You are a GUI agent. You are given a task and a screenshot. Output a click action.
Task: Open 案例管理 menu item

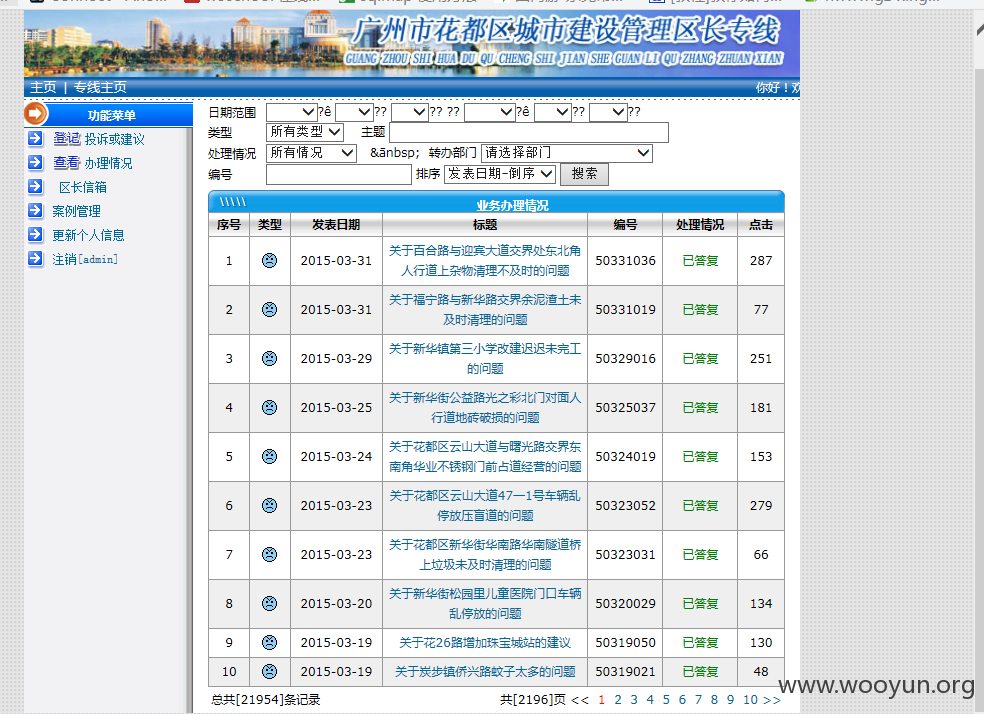coord(77,211)
